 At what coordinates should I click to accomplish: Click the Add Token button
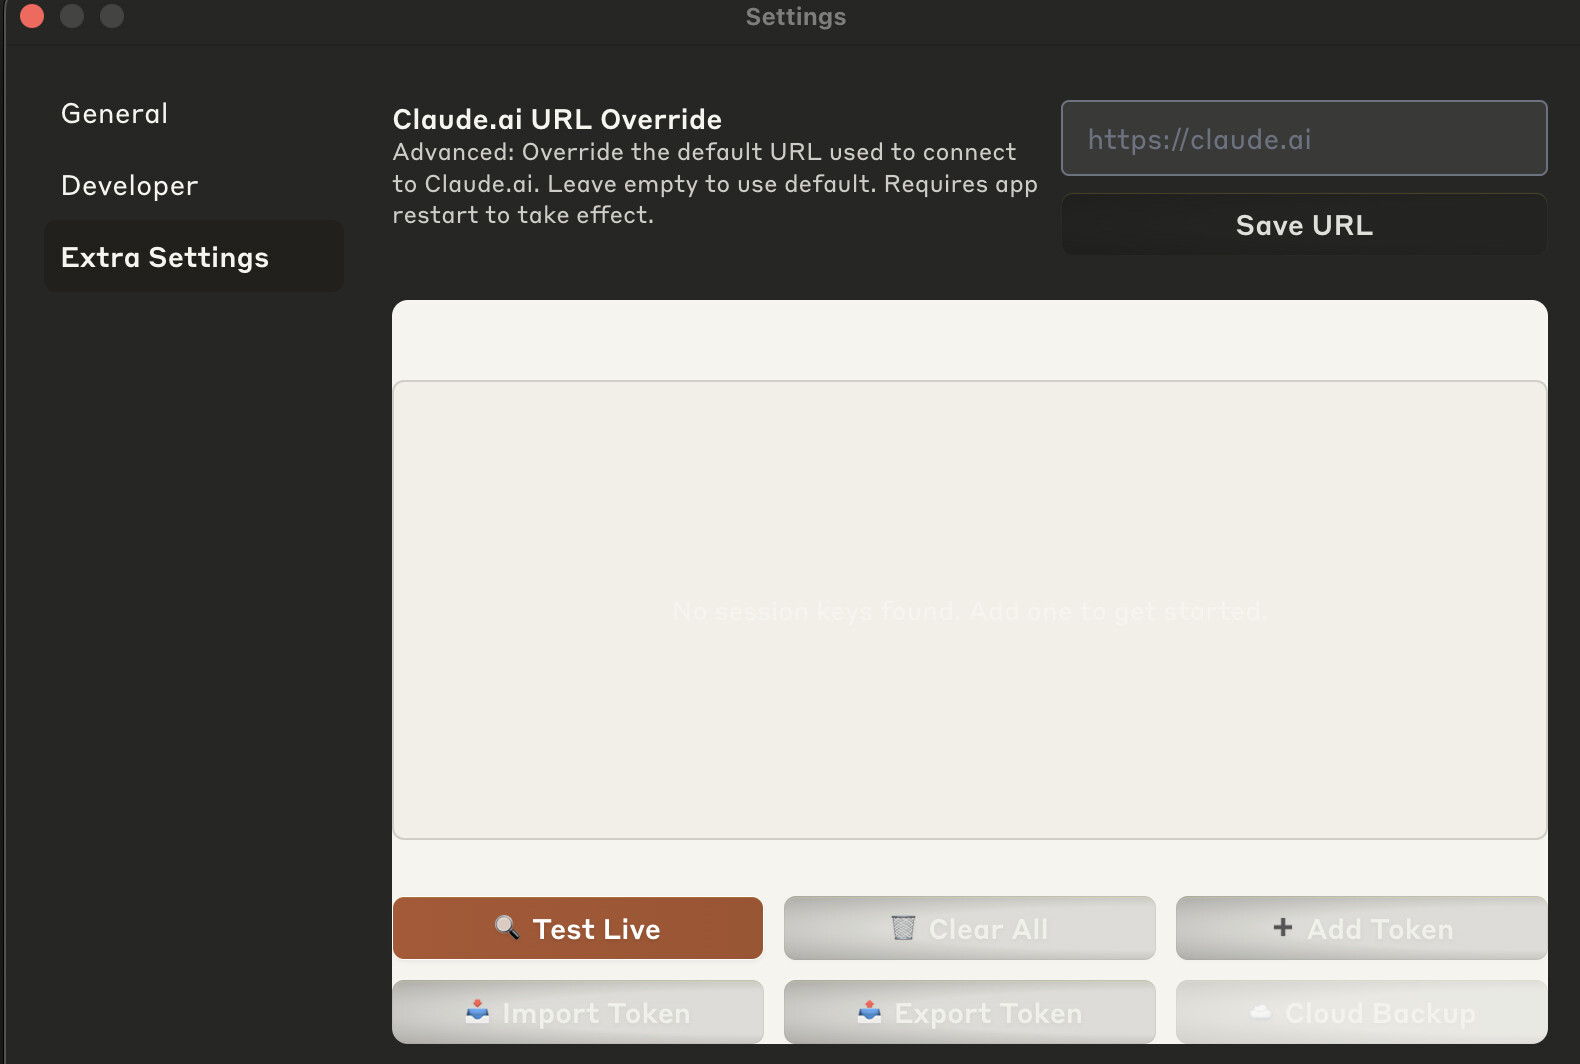coord(1362,928)
